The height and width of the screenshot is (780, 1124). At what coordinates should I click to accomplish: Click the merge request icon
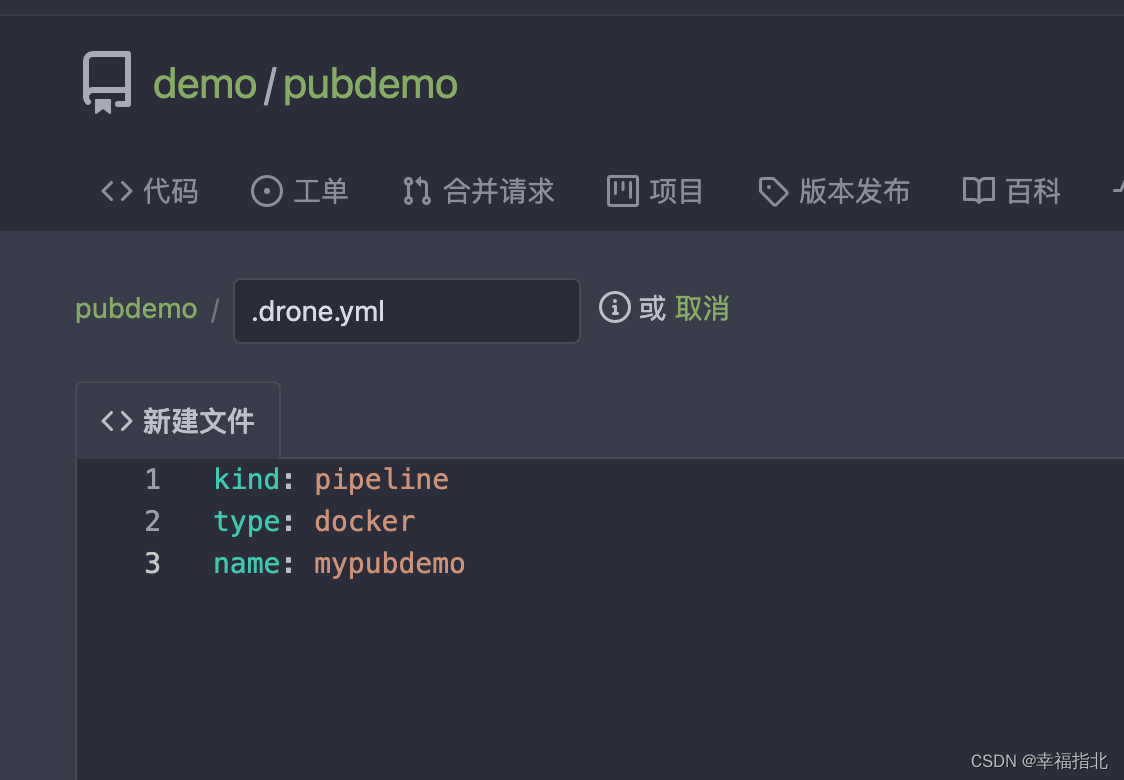416,191
